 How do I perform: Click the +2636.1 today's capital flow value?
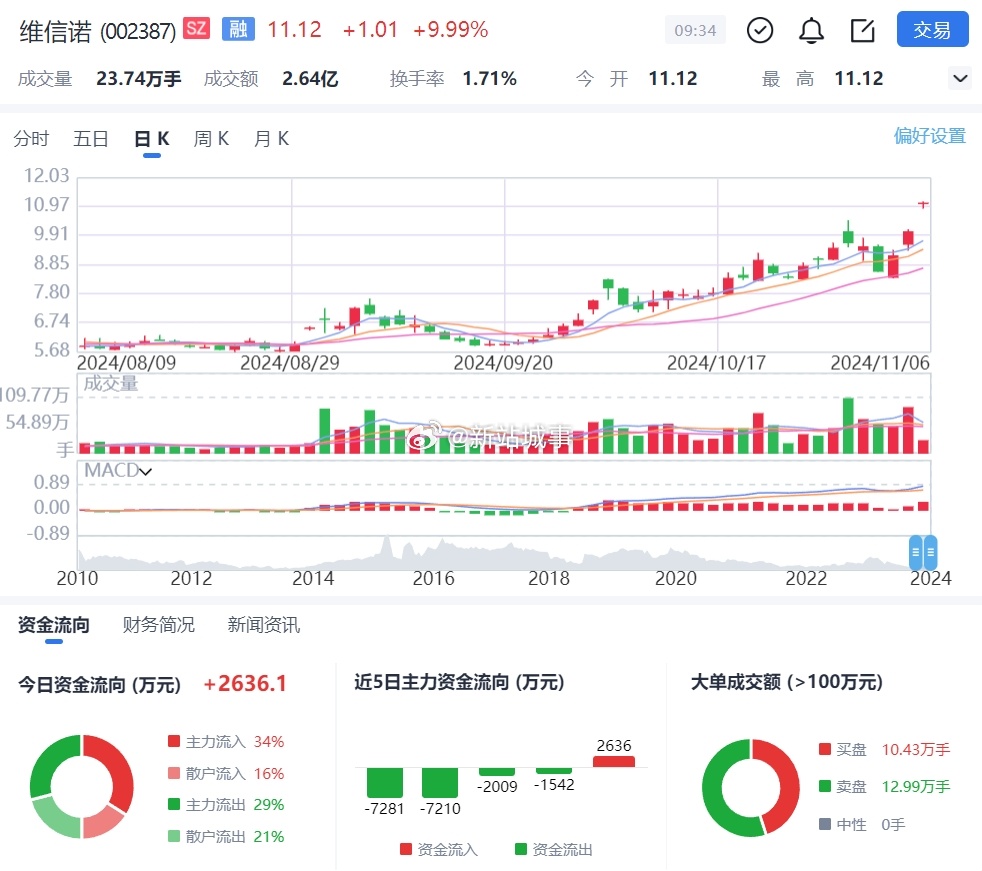(x=245, y=683)
